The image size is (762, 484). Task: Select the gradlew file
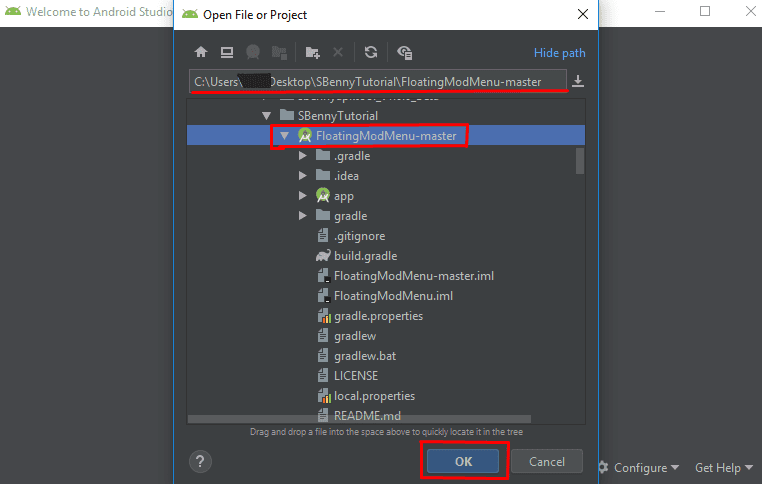(x=355, y=336)
